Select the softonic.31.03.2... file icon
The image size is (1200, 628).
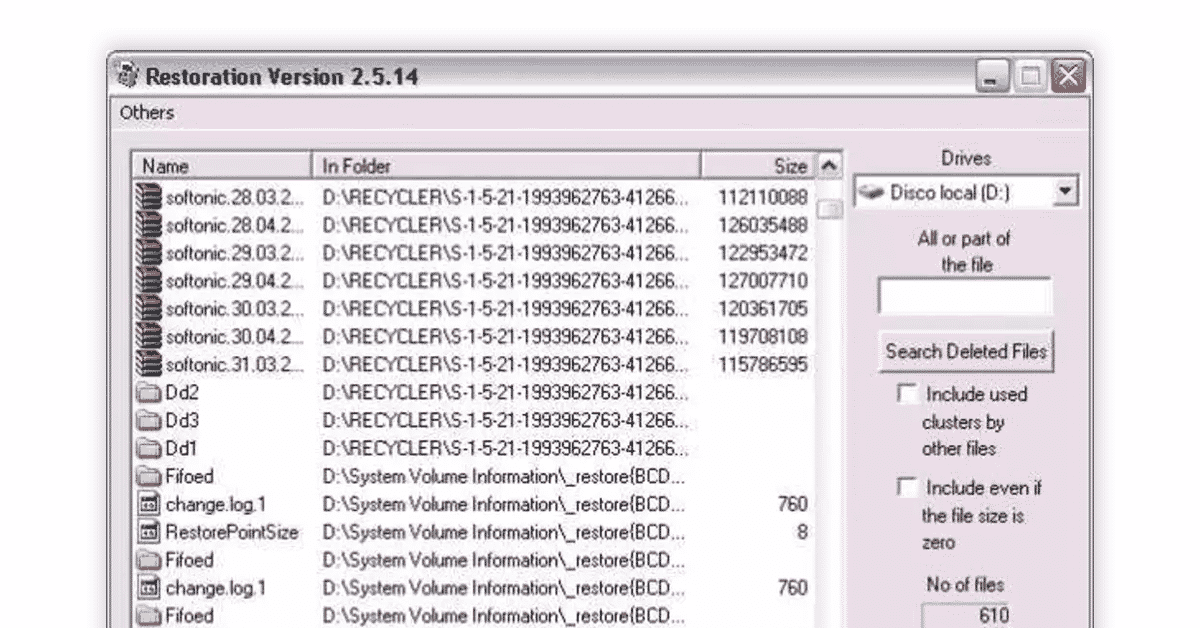point(148,364)
